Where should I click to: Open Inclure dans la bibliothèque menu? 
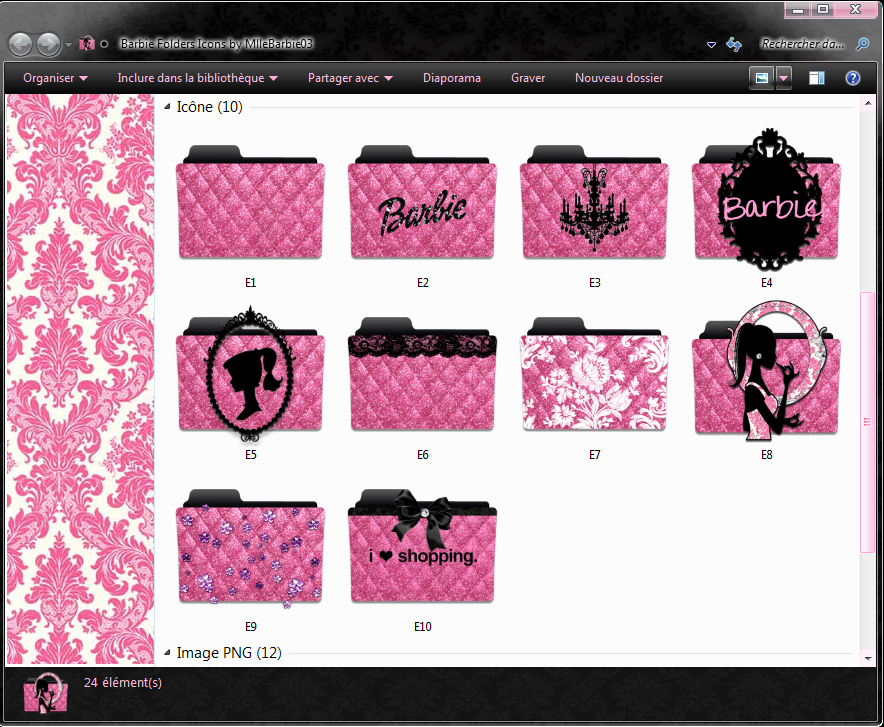[197, 78]
